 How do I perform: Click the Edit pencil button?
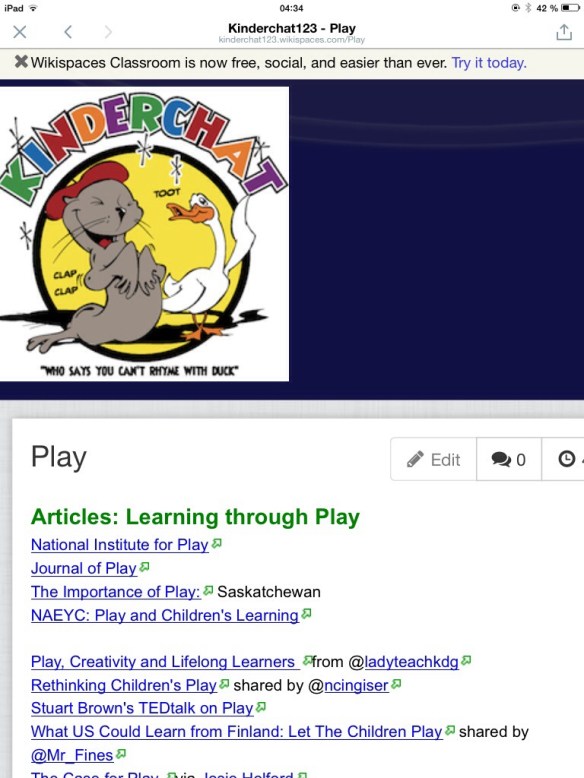coord(434,459)
